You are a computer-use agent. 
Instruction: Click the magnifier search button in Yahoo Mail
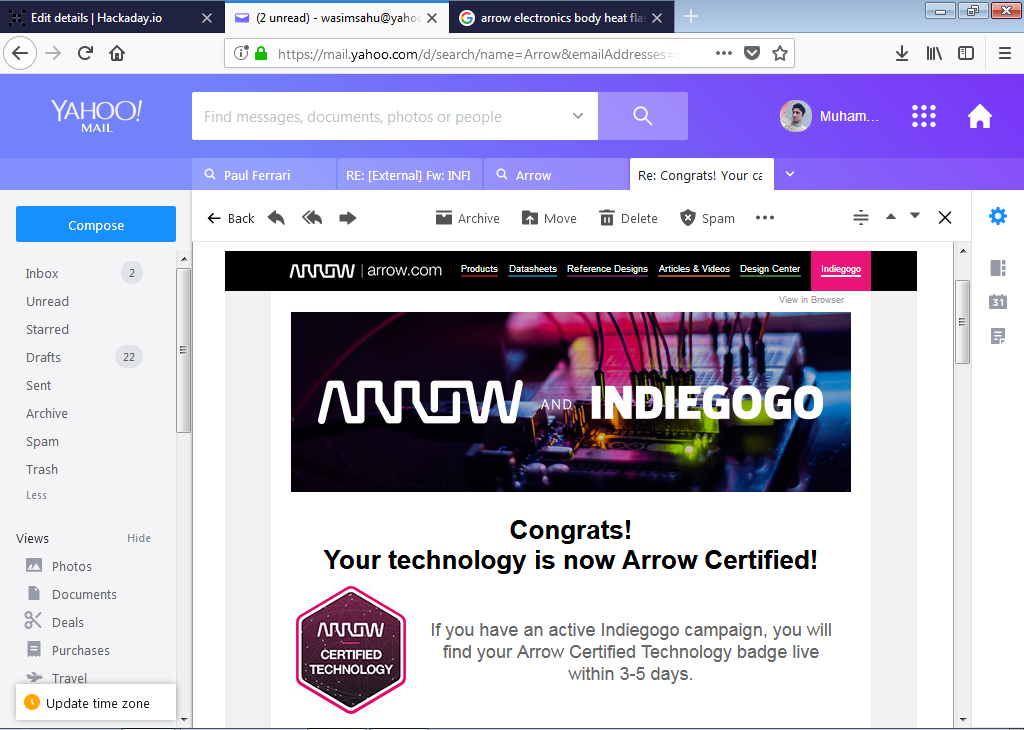643,116
